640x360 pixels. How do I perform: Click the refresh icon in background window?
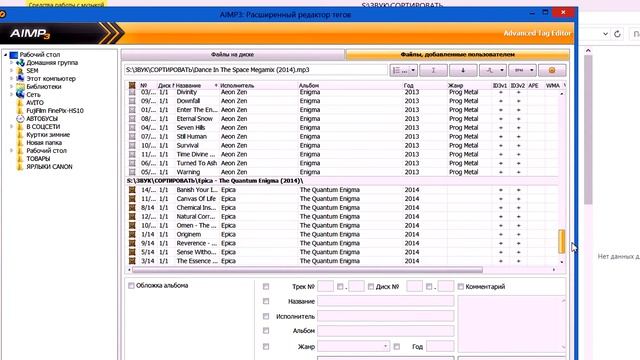pyautogui.click(x=618, y=34)
